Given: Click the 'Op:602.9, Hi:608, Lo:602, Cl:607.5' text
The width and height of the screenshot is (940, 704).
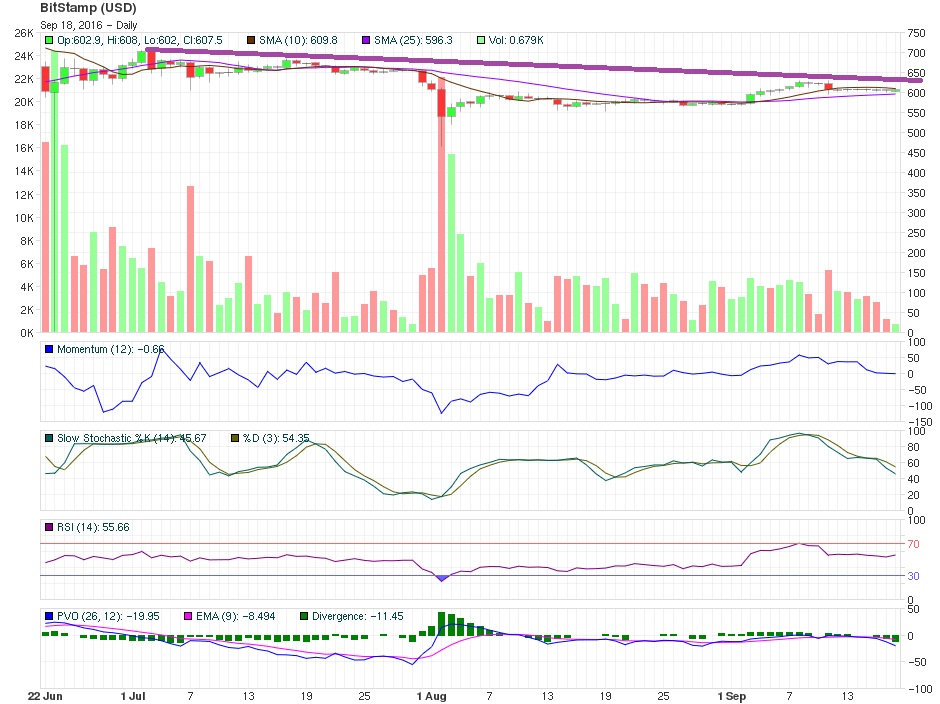Looking at the screenshot, I should pos(140,40).
